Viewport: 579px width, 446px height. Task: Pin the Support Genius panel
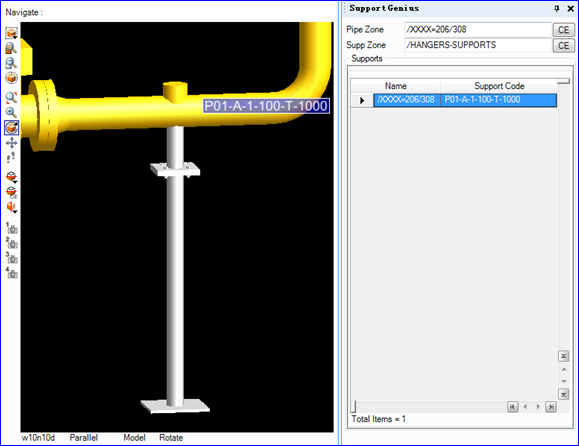pyautogui.click(x=557, y=8)
